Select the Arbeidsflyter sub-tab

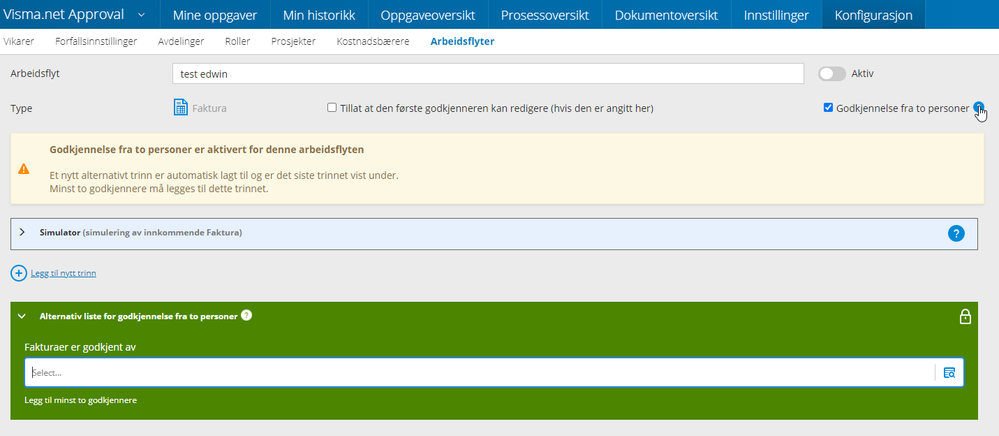tap(462, 41)
